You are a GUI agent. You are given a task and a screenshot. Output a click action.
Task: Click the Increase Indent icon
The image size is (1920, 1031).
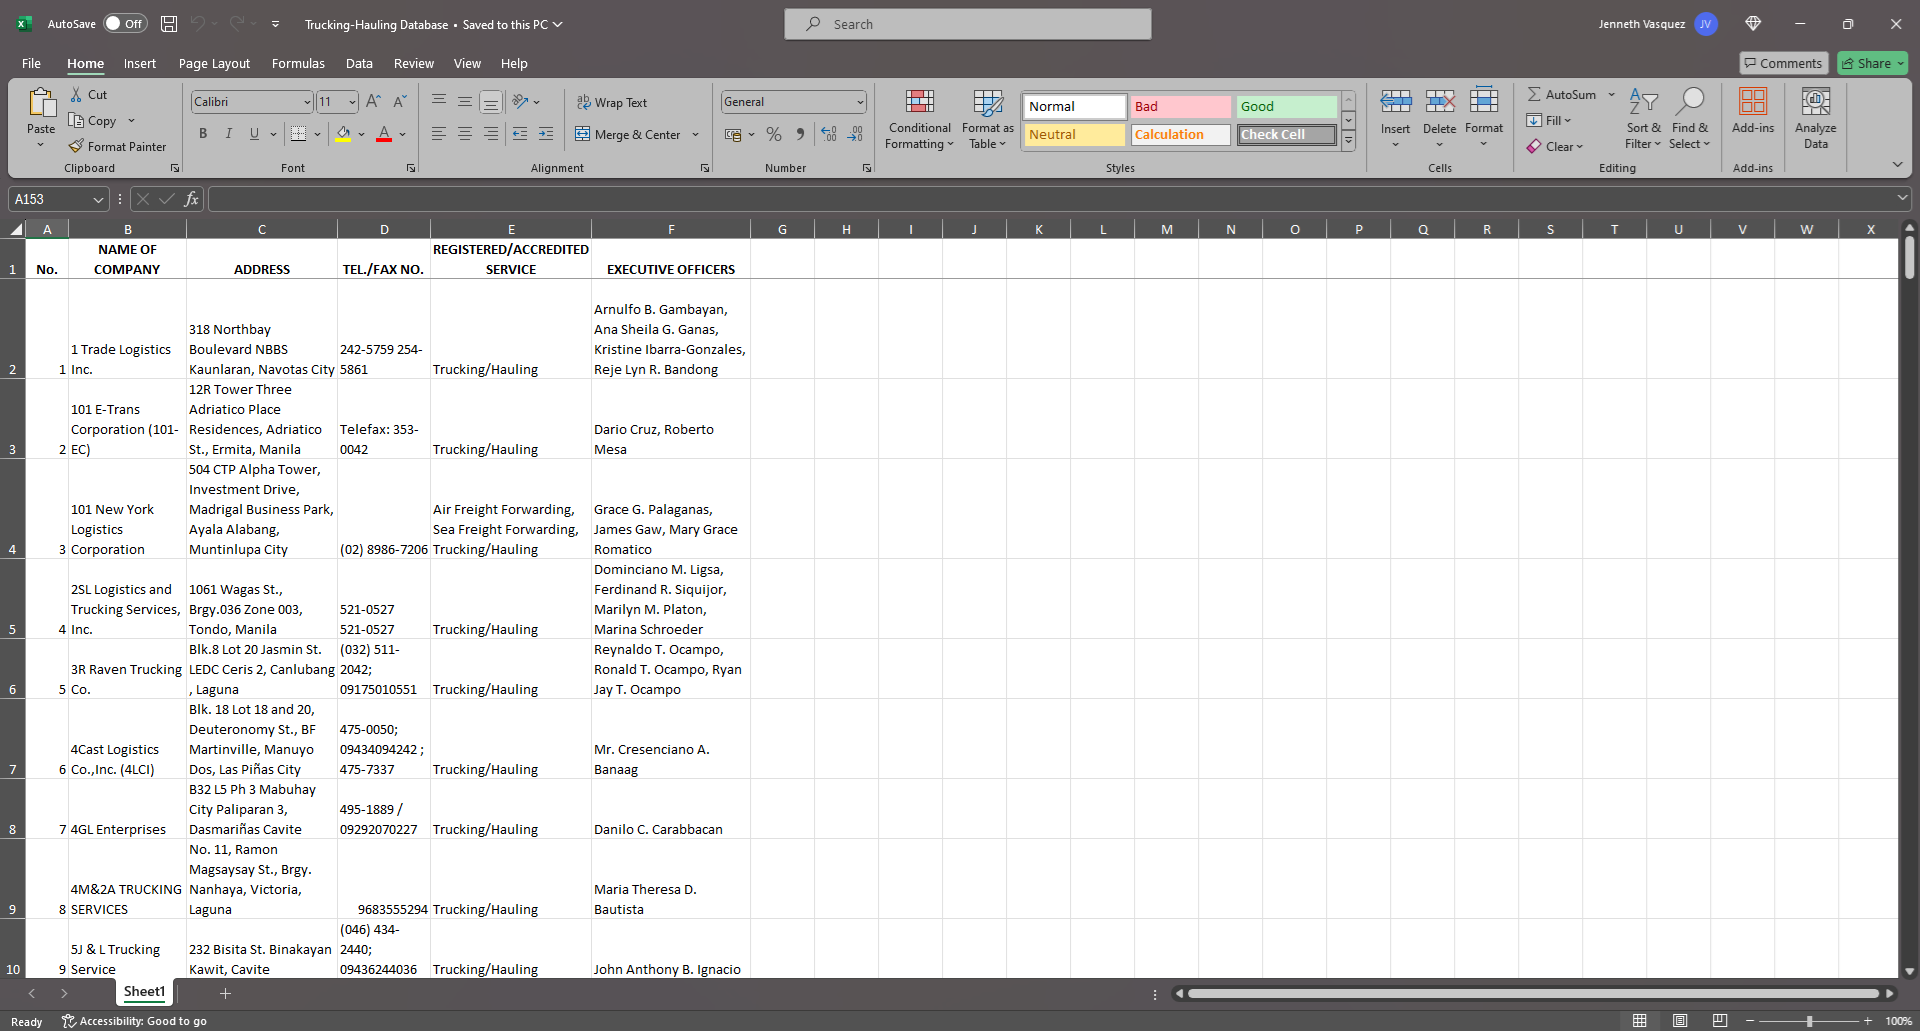pyautogui.click(x=546, y=134)
